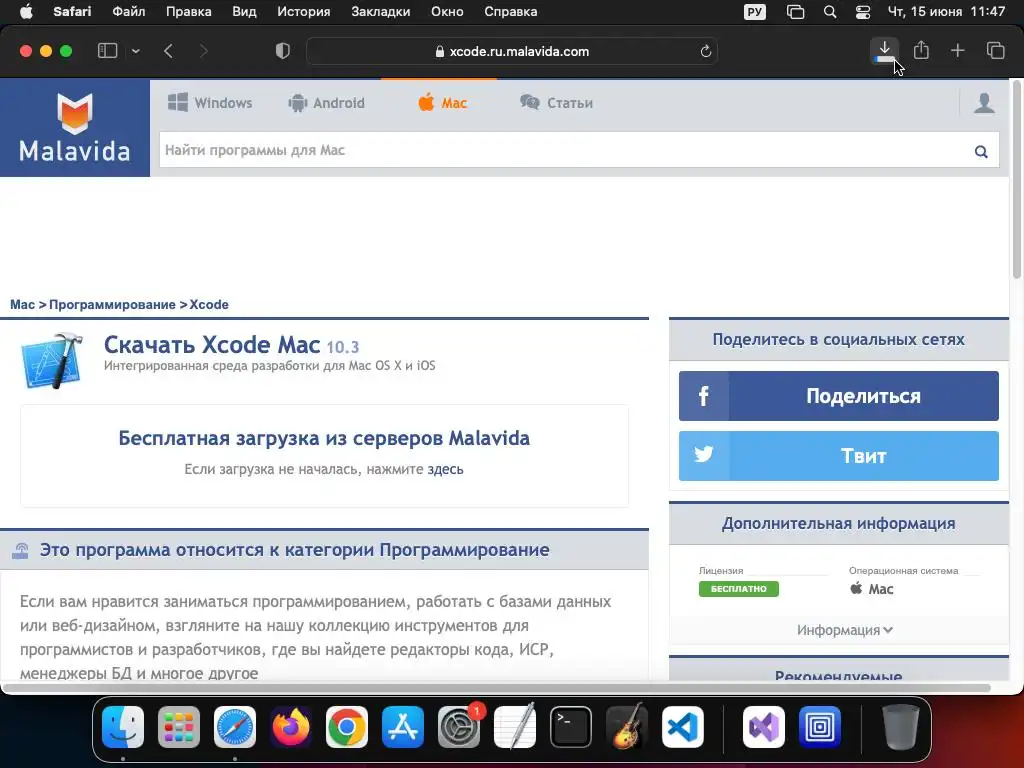Open Control Center
Image resolution: width=1024 pixels, height=768 pixels.
click(x=863, y=12)
